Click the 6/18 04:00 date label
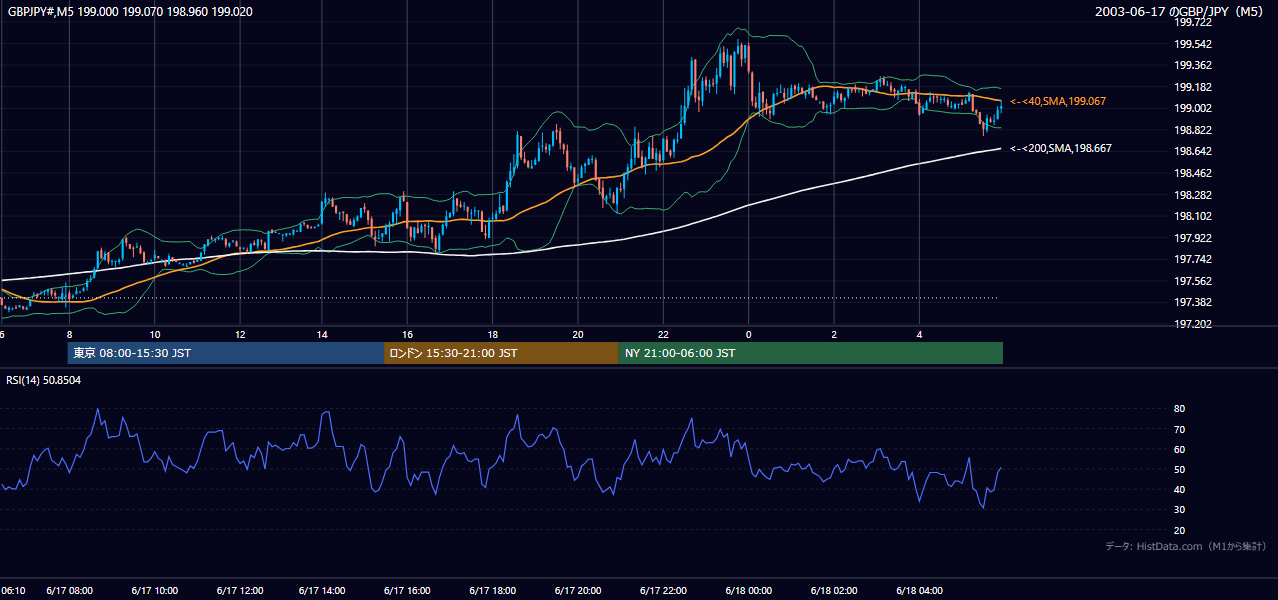The height and width of the screenshot is (600, 1278). [919, 590]
